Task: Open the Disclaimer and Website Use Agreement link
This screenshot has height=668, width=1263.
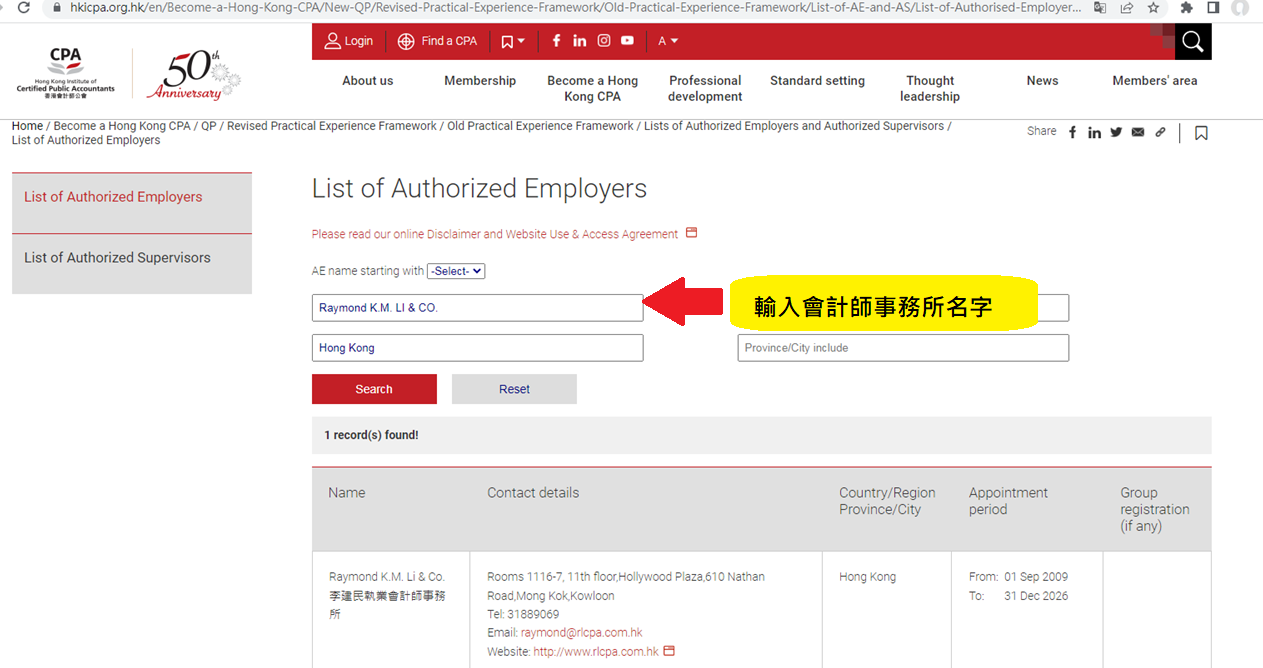Action: (495, 234)
